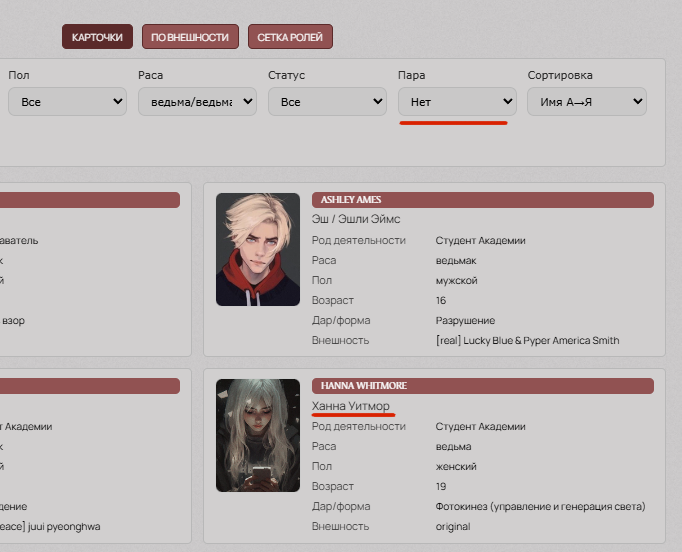Open the Сортировка dropdown Имя А→Я
The image size is (682, 552).
pos(587,102)
